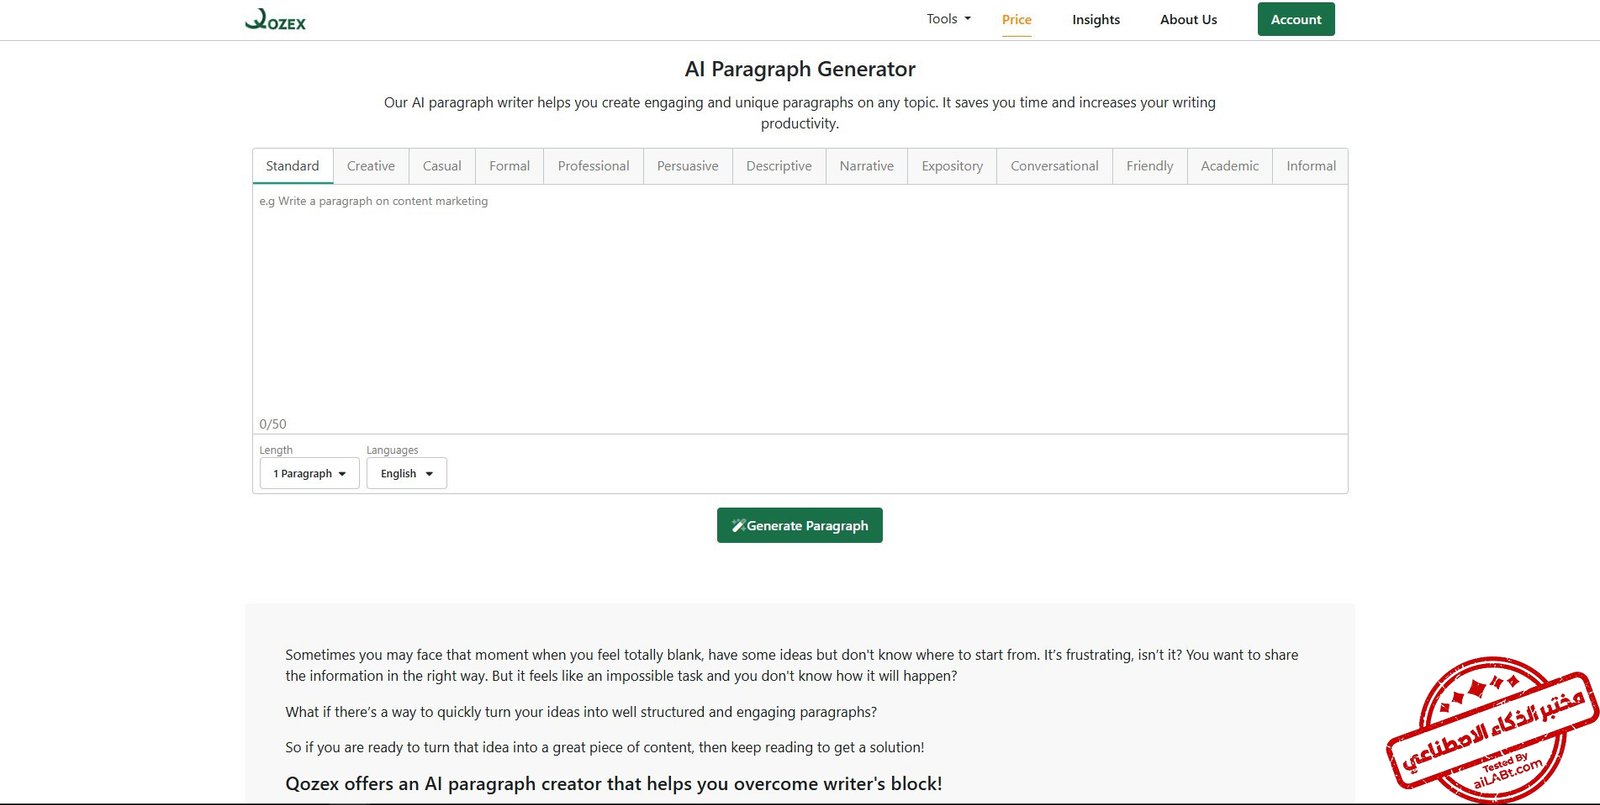Open the Languages dropdown set to English
This screenshot has width=1600, height=805.
406,474
